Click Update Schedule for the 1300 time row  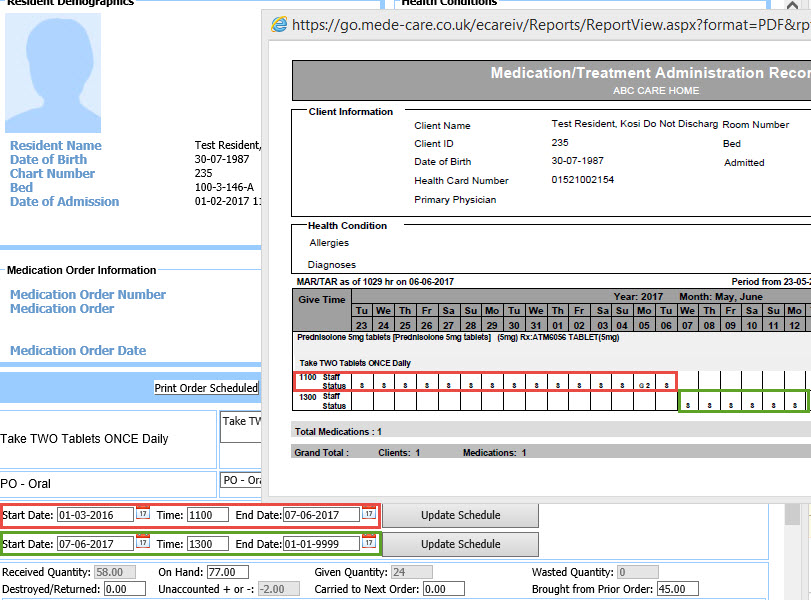pyautogui.click(x=460, y=544)
